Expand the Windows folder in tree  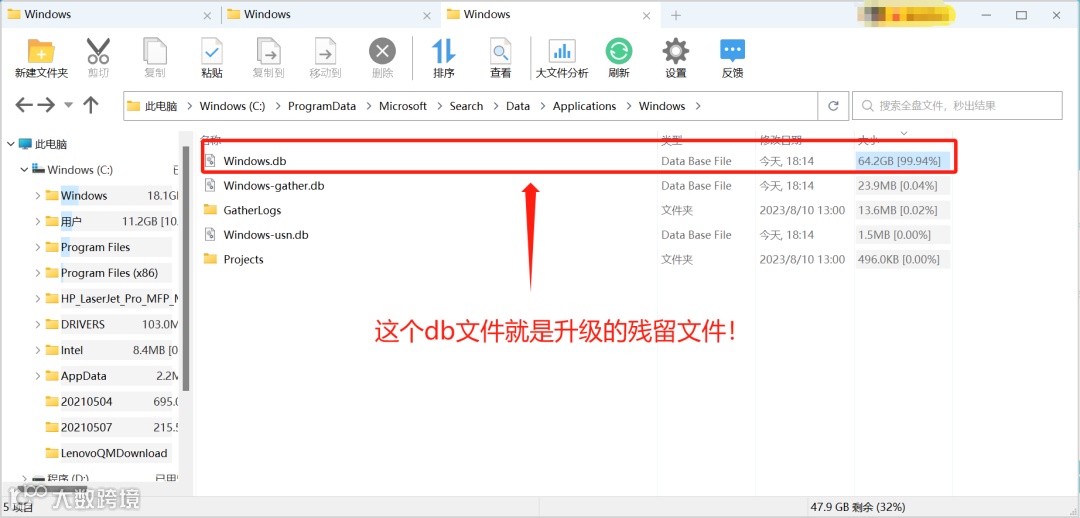click(x=38, y=196)
